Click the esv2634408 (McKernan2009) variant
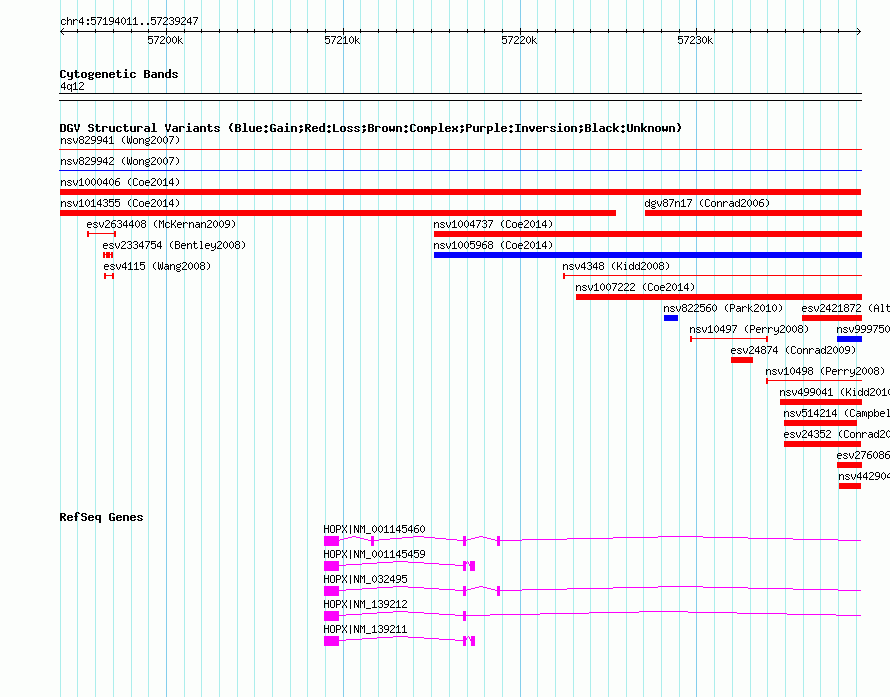890x697 pixels. (102, 234)
